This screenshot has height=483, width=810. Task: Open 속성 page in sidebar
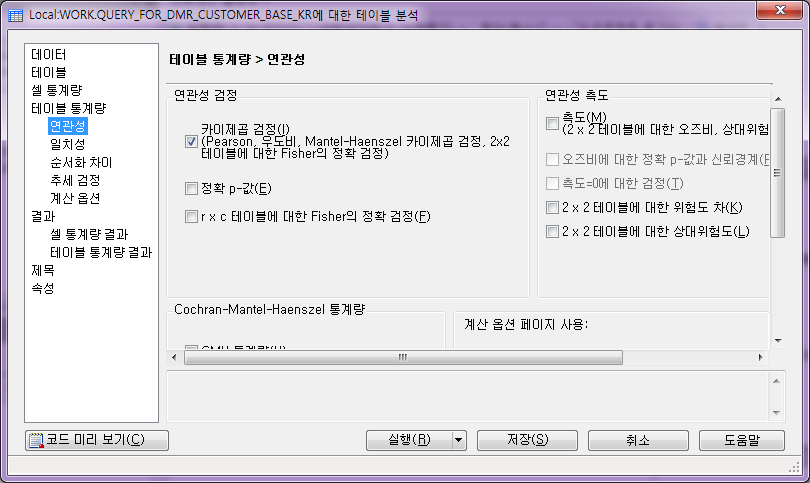[x=43, y=288]
